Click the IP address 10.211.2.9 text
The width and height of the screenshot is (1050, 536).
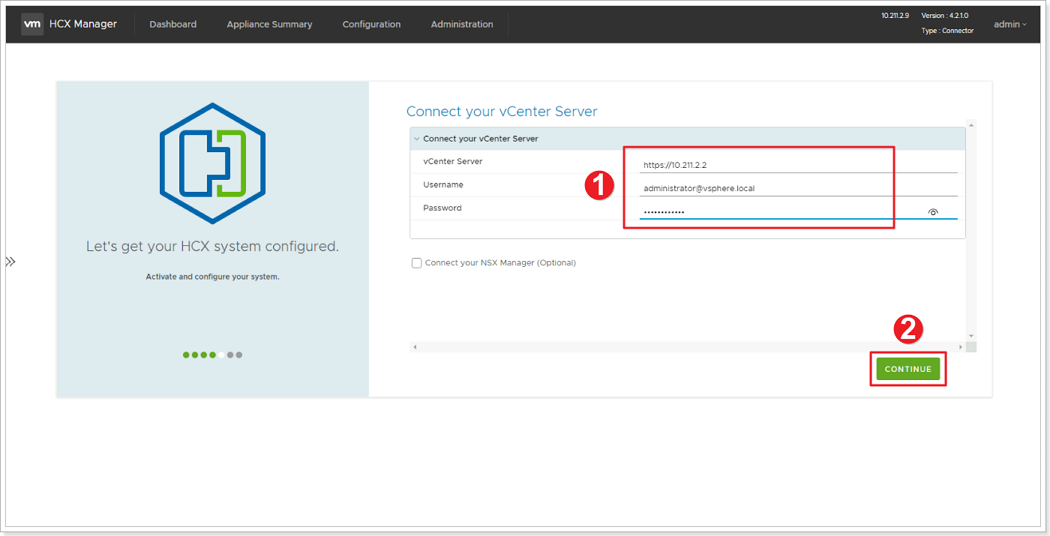point(895,15)
